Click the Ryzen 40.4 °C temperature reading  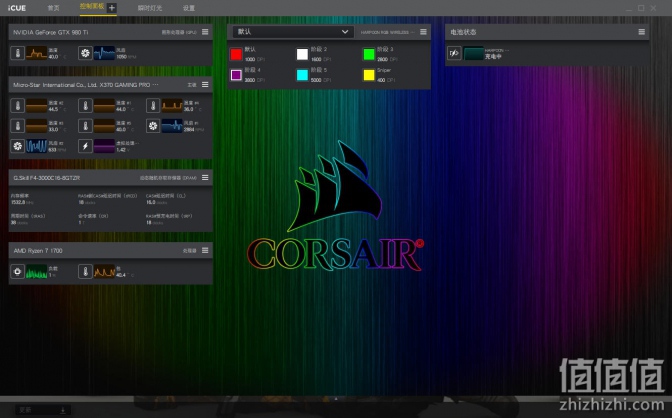coord(121,274)
